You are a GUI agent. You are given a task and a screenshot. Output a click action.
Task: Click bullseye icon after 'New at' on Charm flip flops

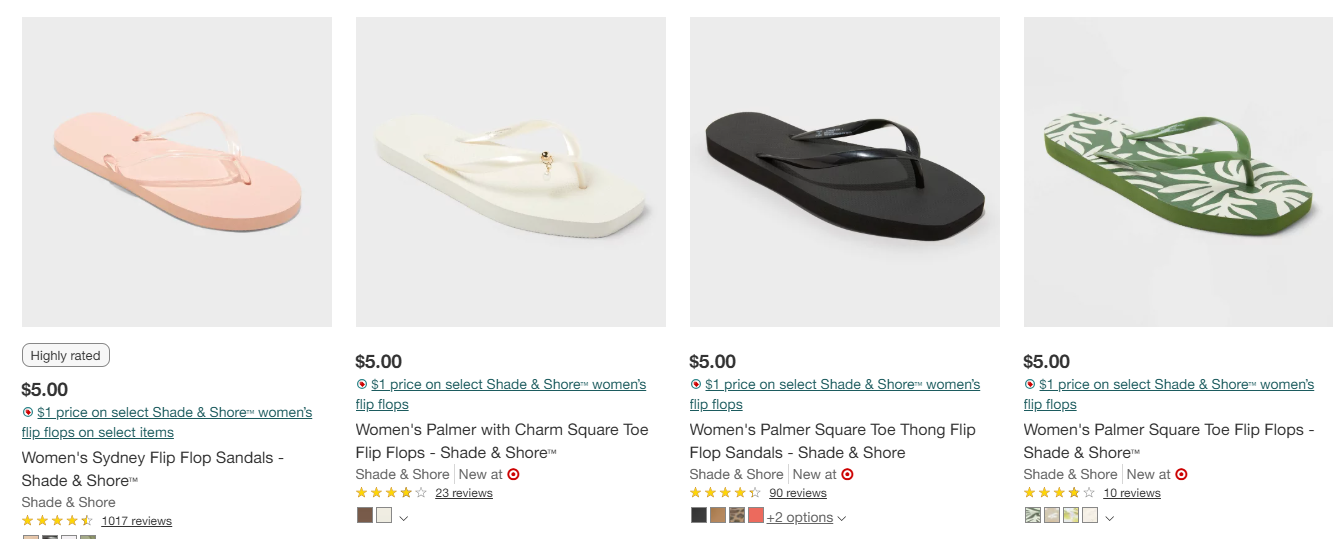click(513, 474)
